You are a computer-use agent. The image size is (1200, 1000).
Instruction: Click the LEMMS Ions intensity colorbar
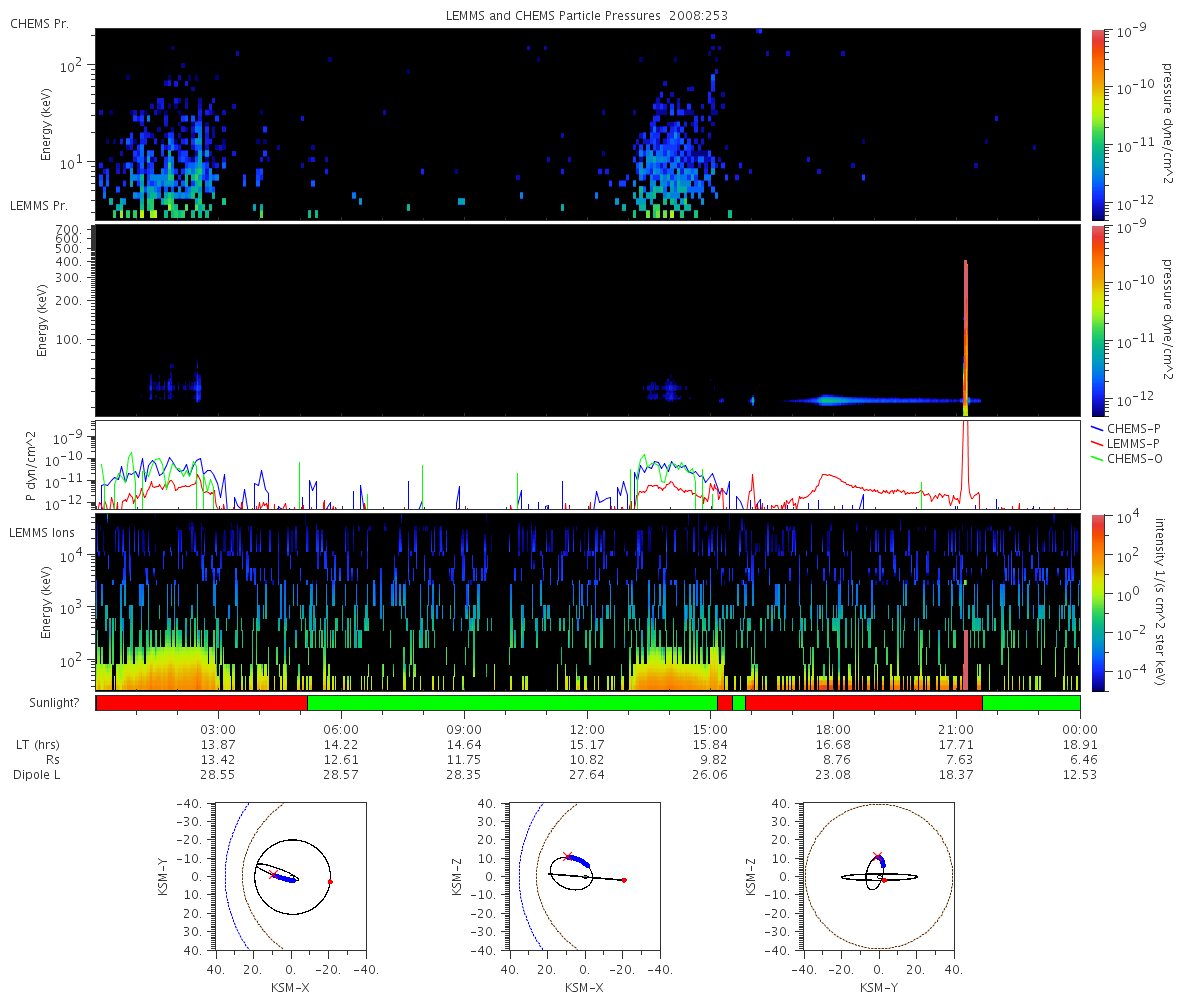pyautogui.click(x=1098, y=601)
